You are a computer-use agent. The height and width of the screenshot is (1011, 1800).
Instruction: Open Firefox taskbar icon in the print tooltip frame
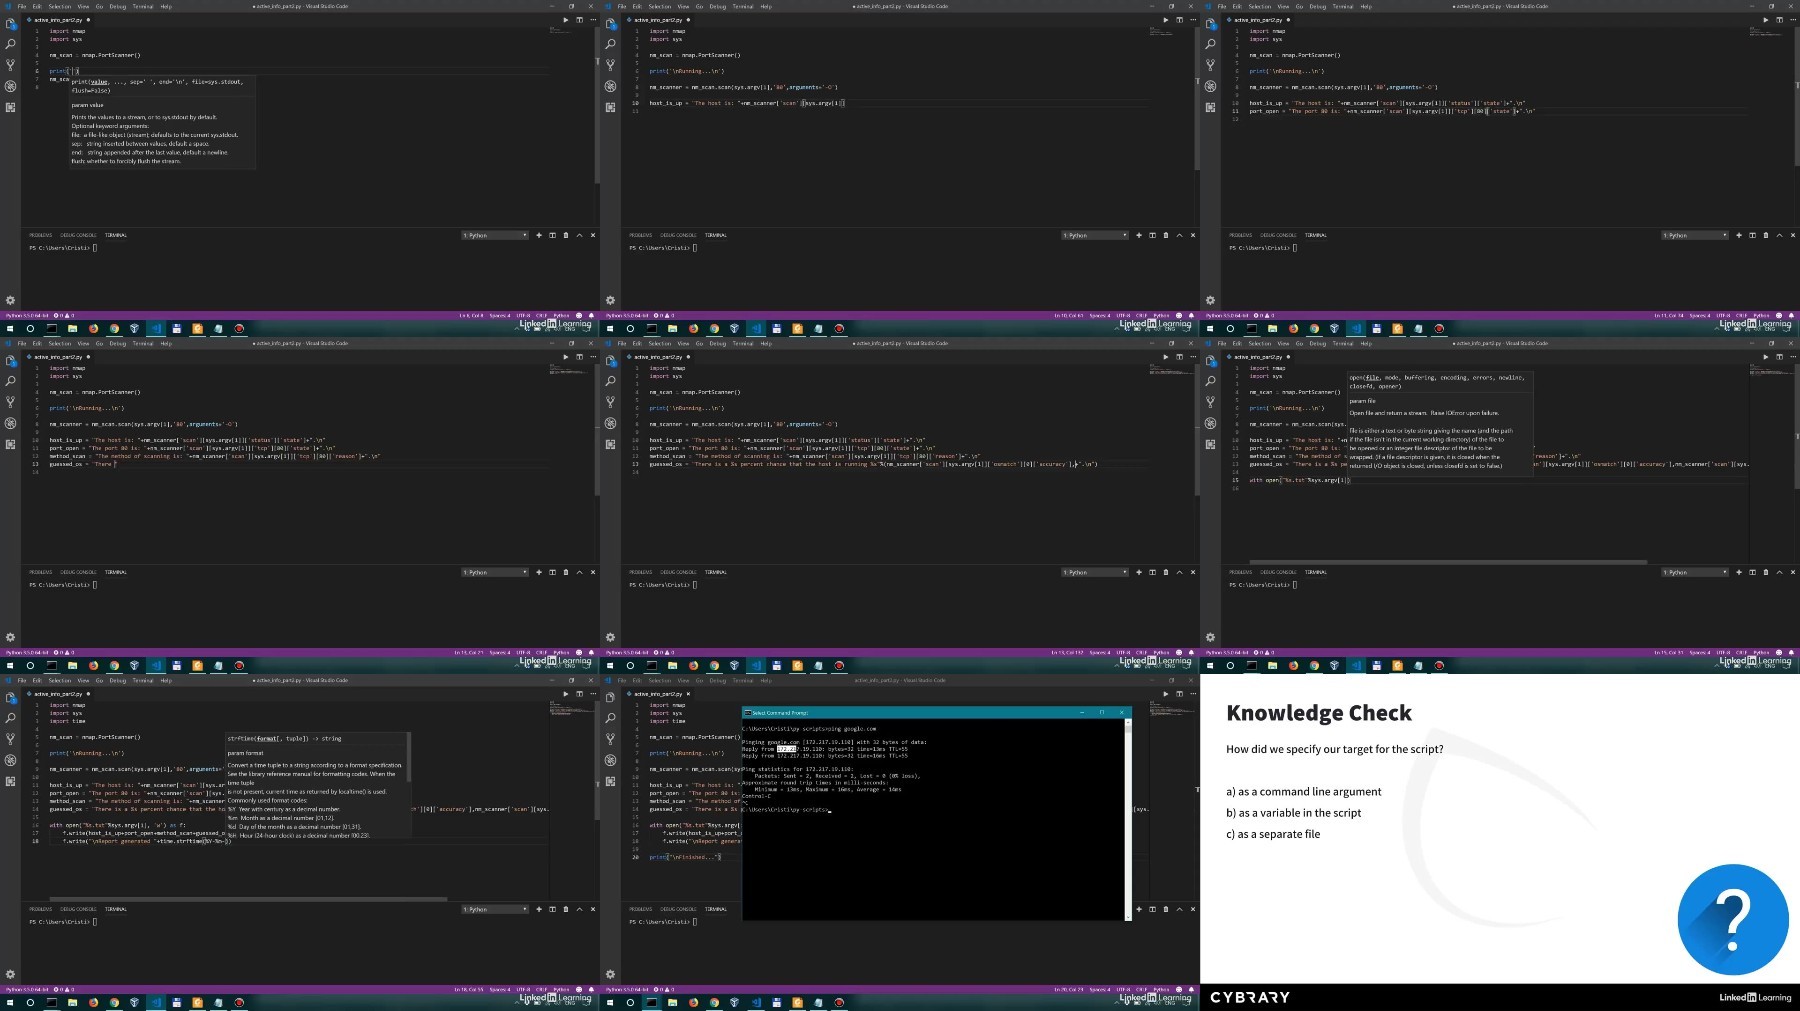(x=93, y=328)
